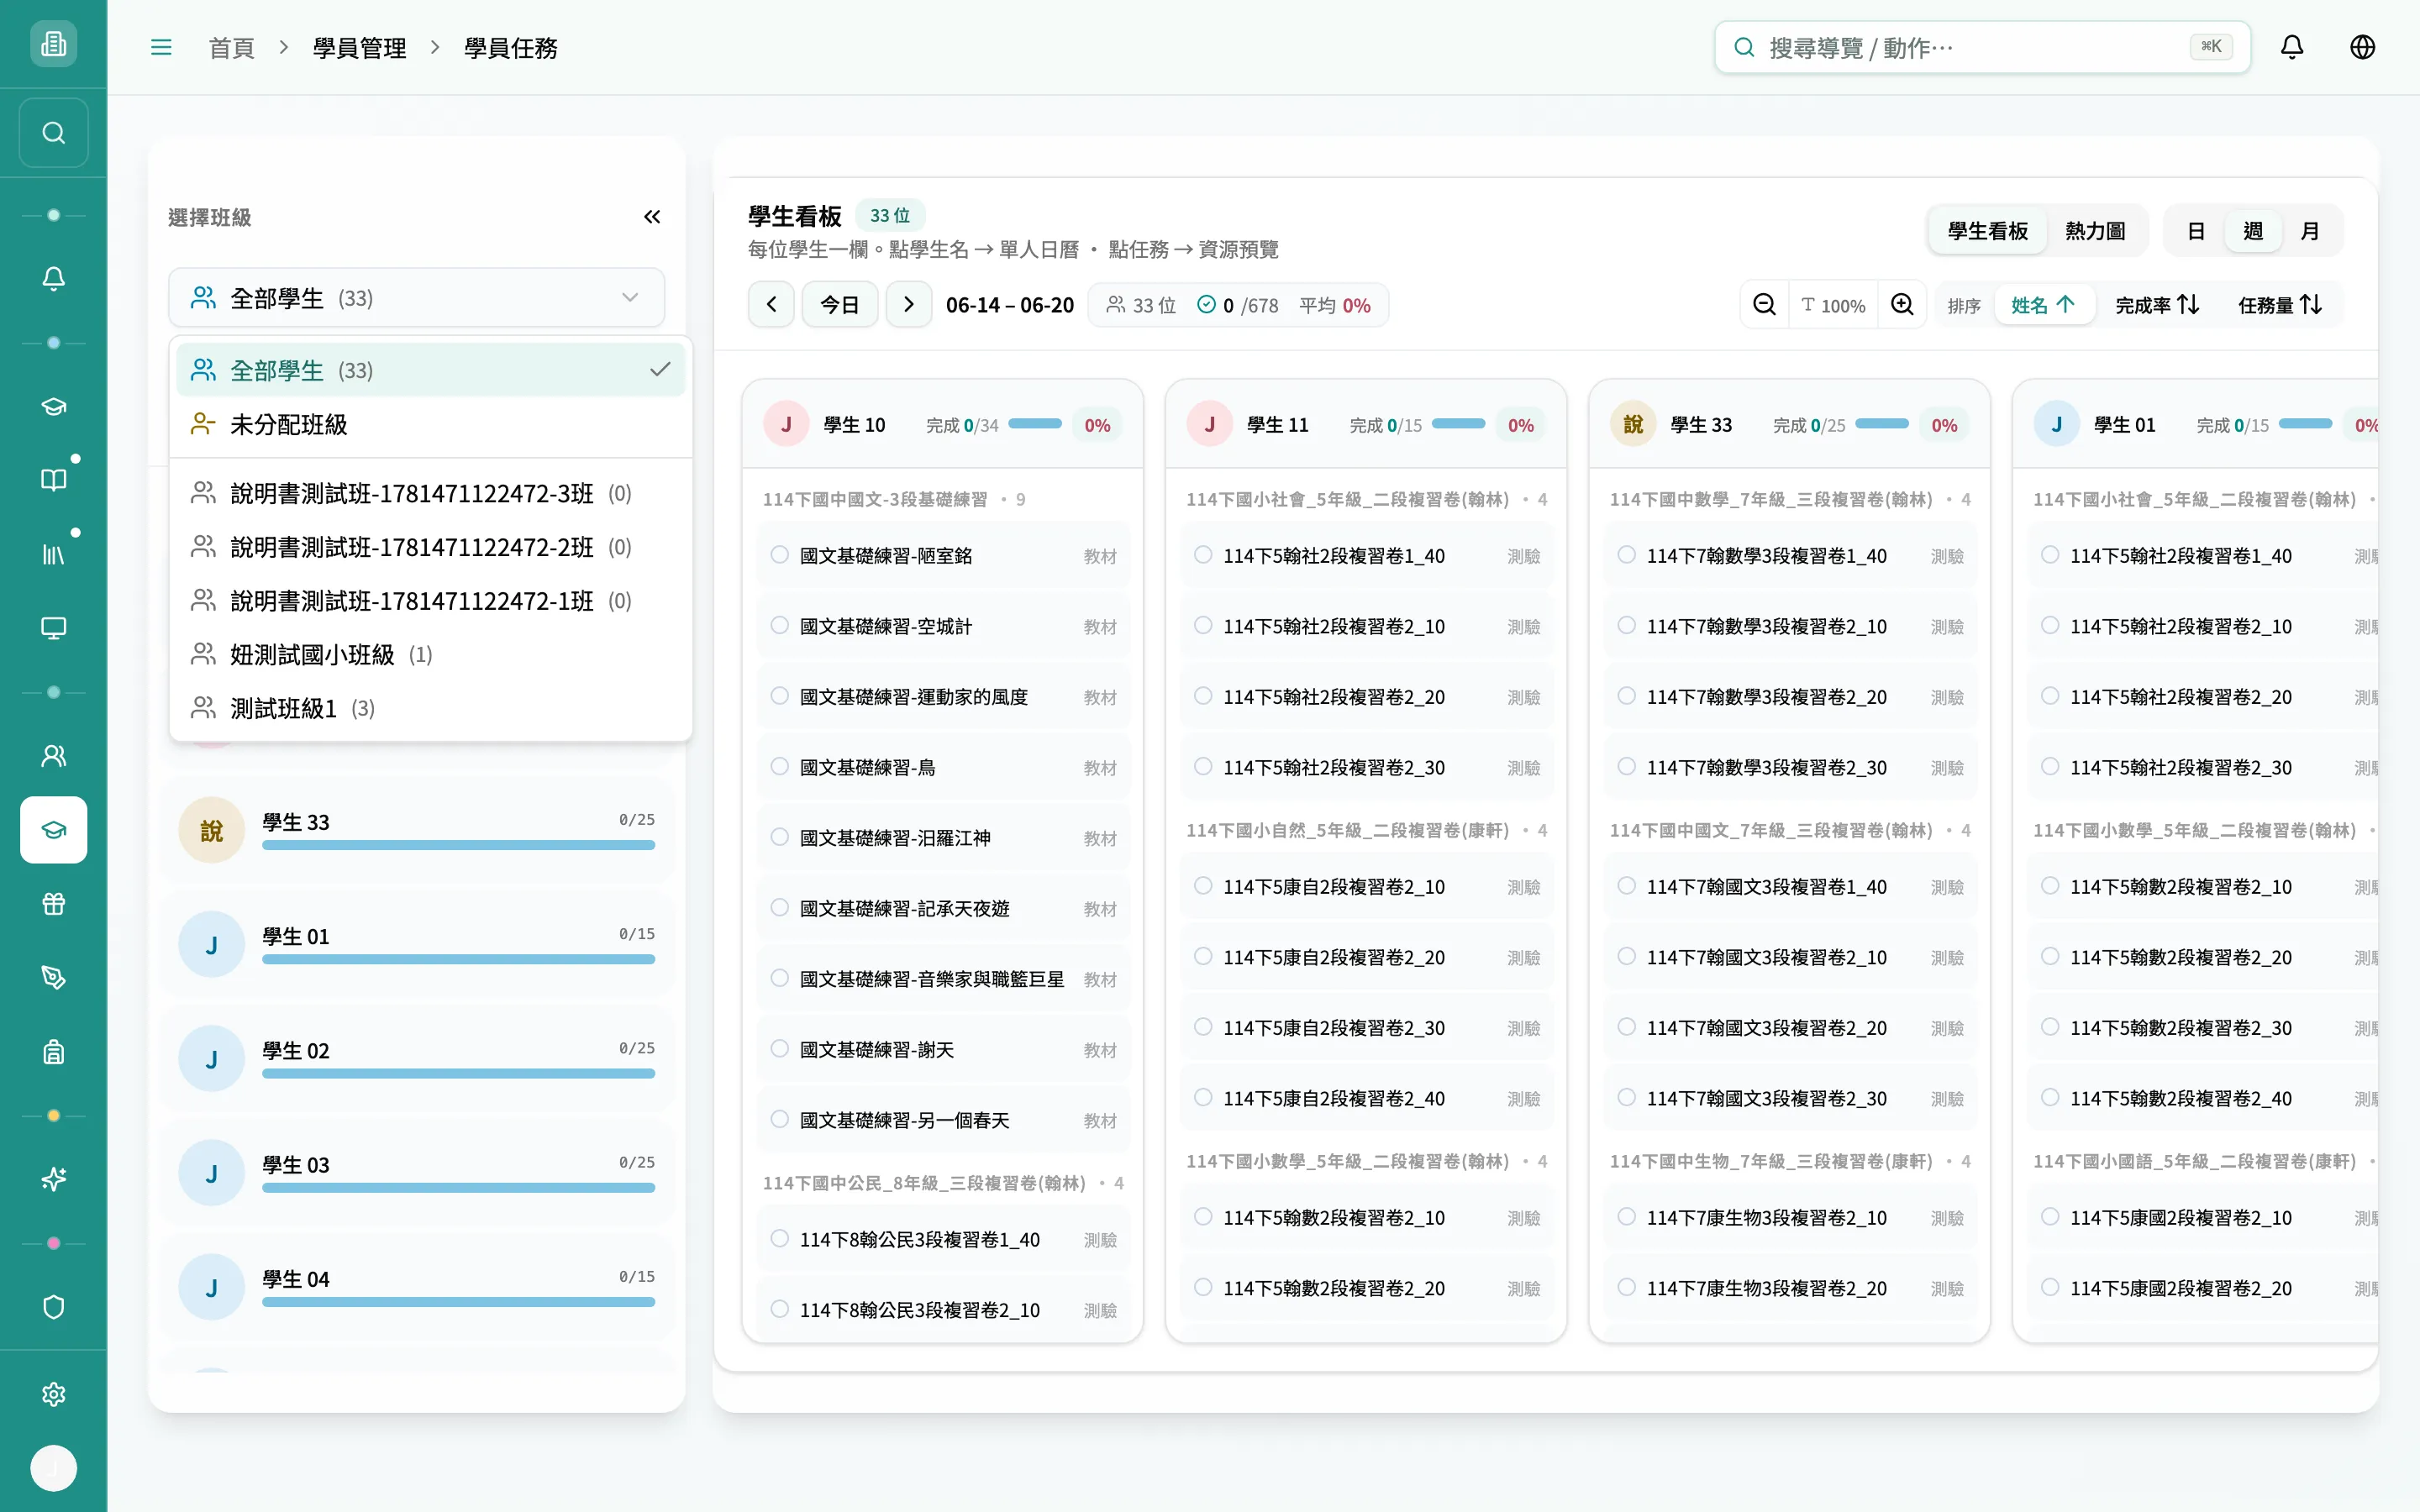Open the sidebar settings gear icon
The height and width of the screenshot is (1512, 2420).
click(x=53, y=1394)
